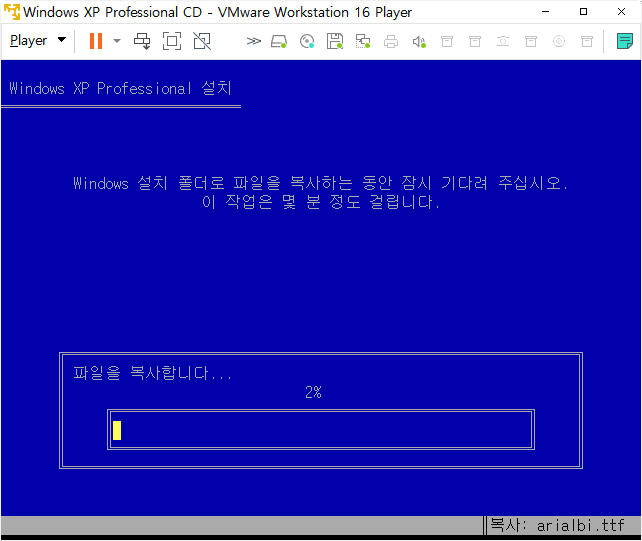Click the greyed camera-like device icon
Viewport: 642px width, 541px height.
point(503,41)
